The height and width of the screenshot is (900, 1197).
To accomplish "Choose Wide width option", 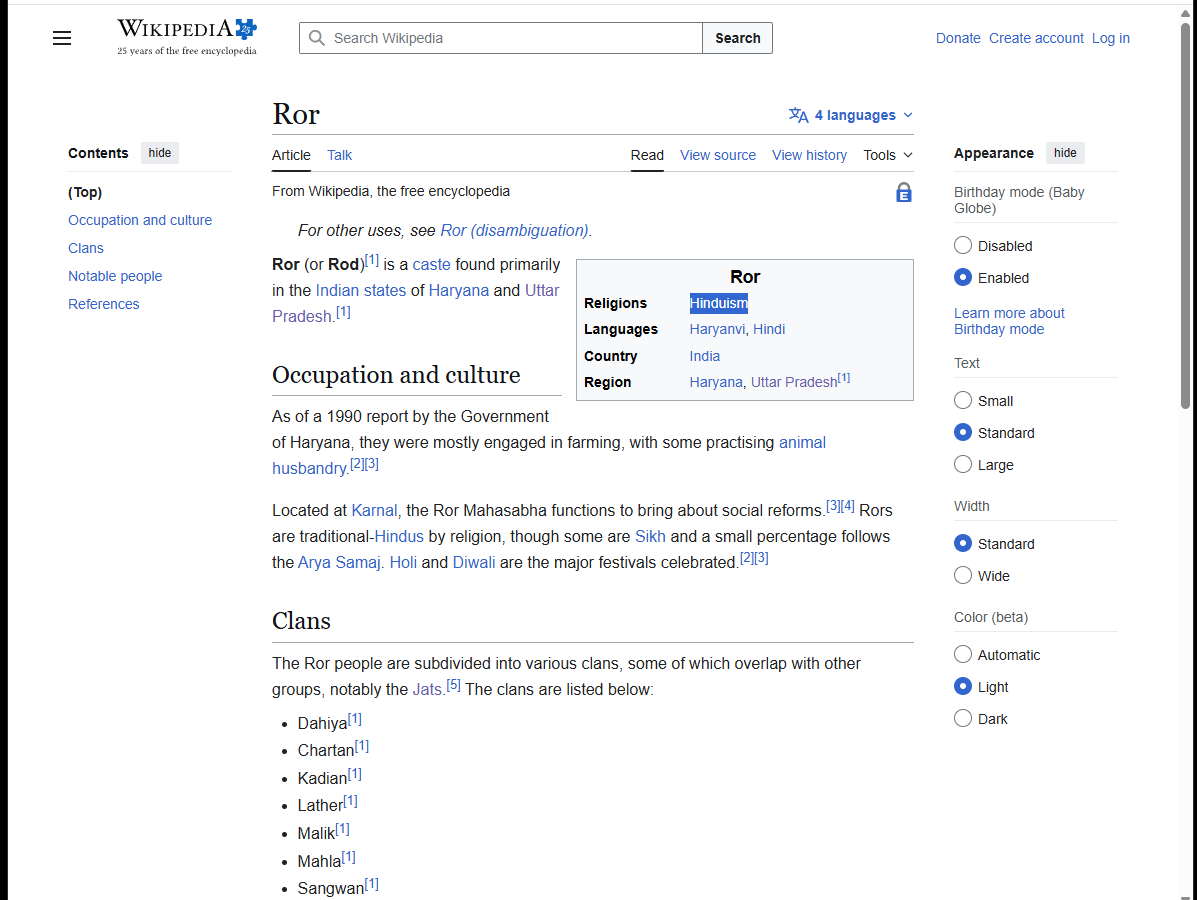I will coord(963,576).
